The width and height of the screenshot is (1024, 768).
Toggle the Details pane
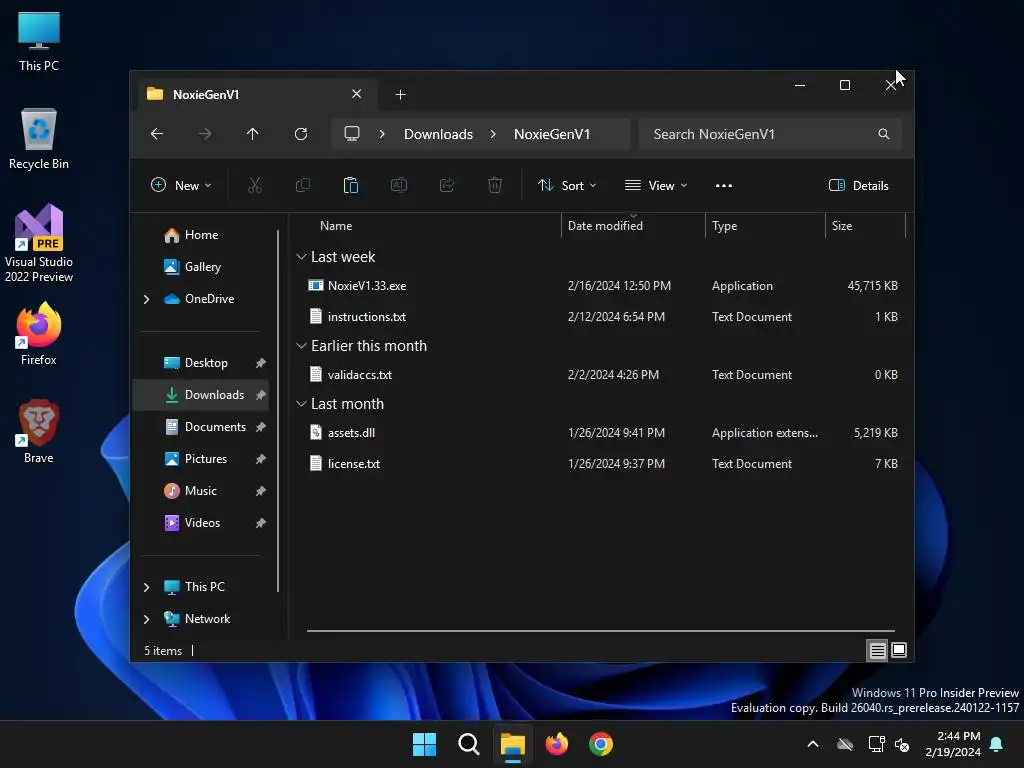pyautogui.click(x=858, y=185)
